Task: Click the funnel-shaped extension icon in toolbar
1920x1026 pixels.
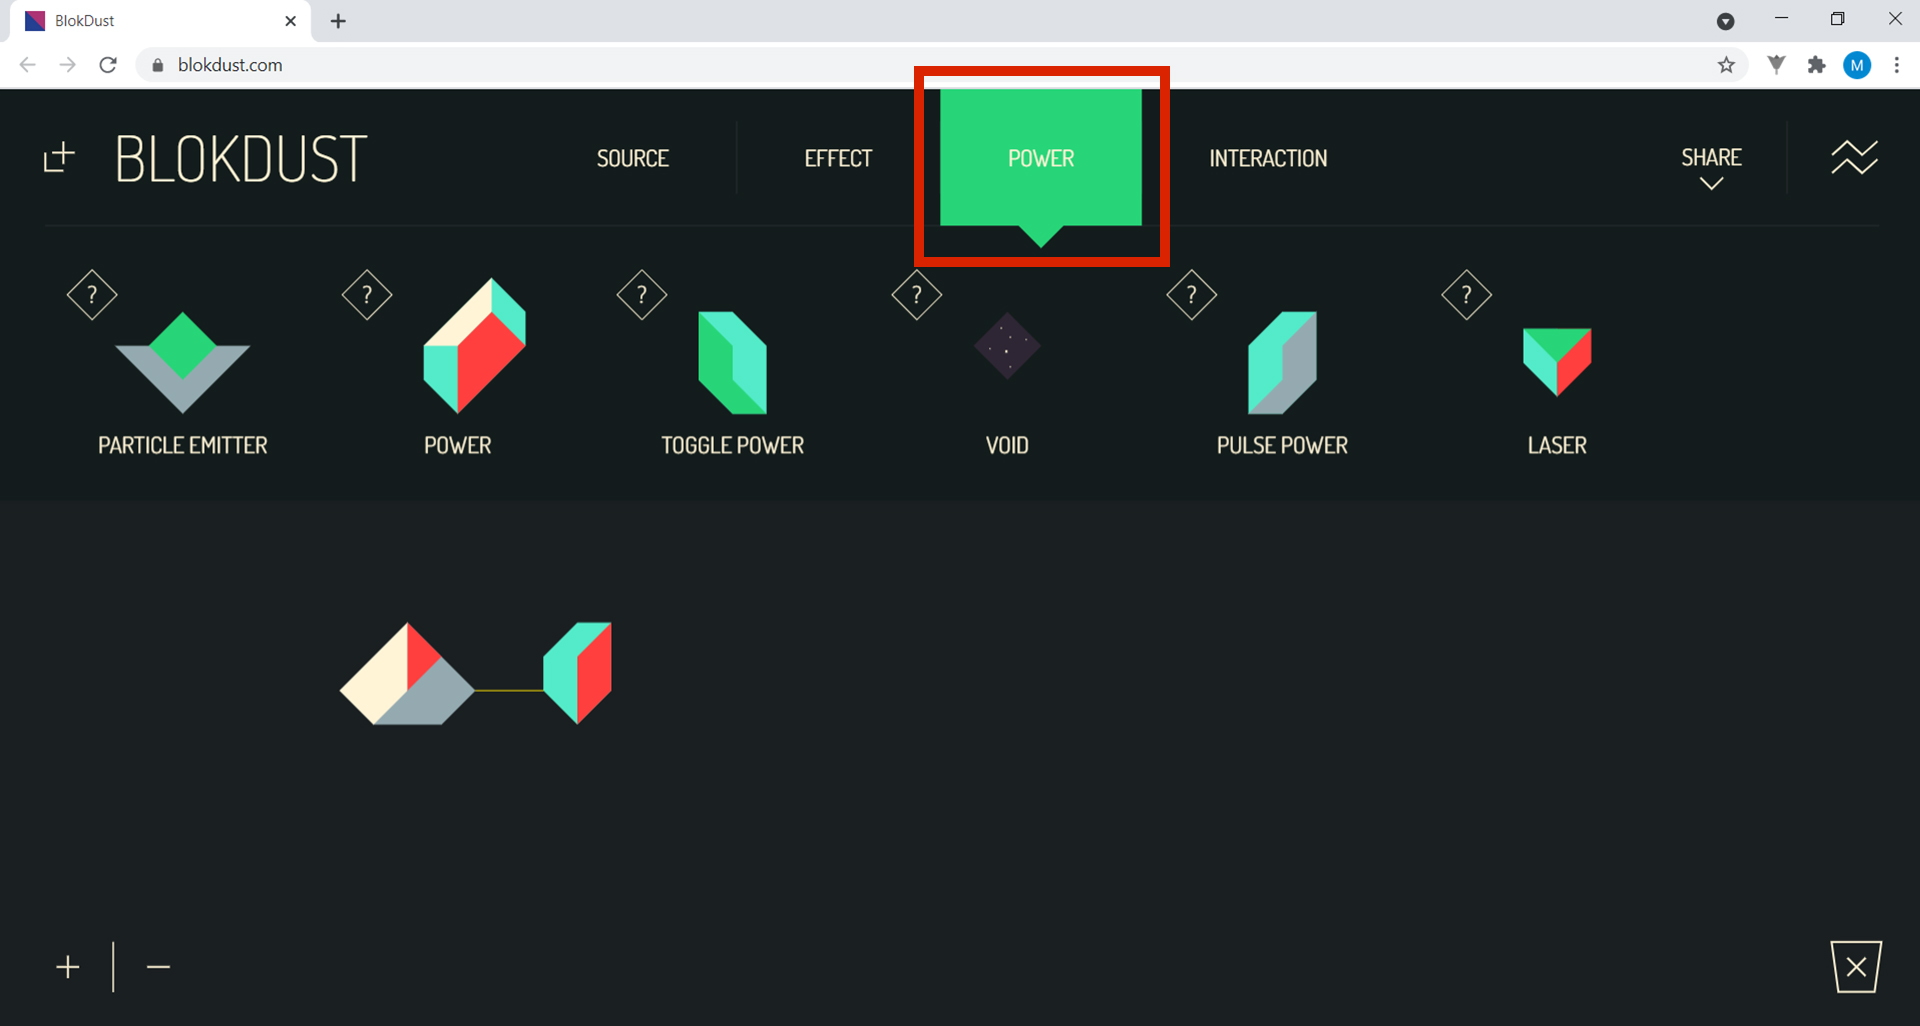Action: [x=1776, y=65]
